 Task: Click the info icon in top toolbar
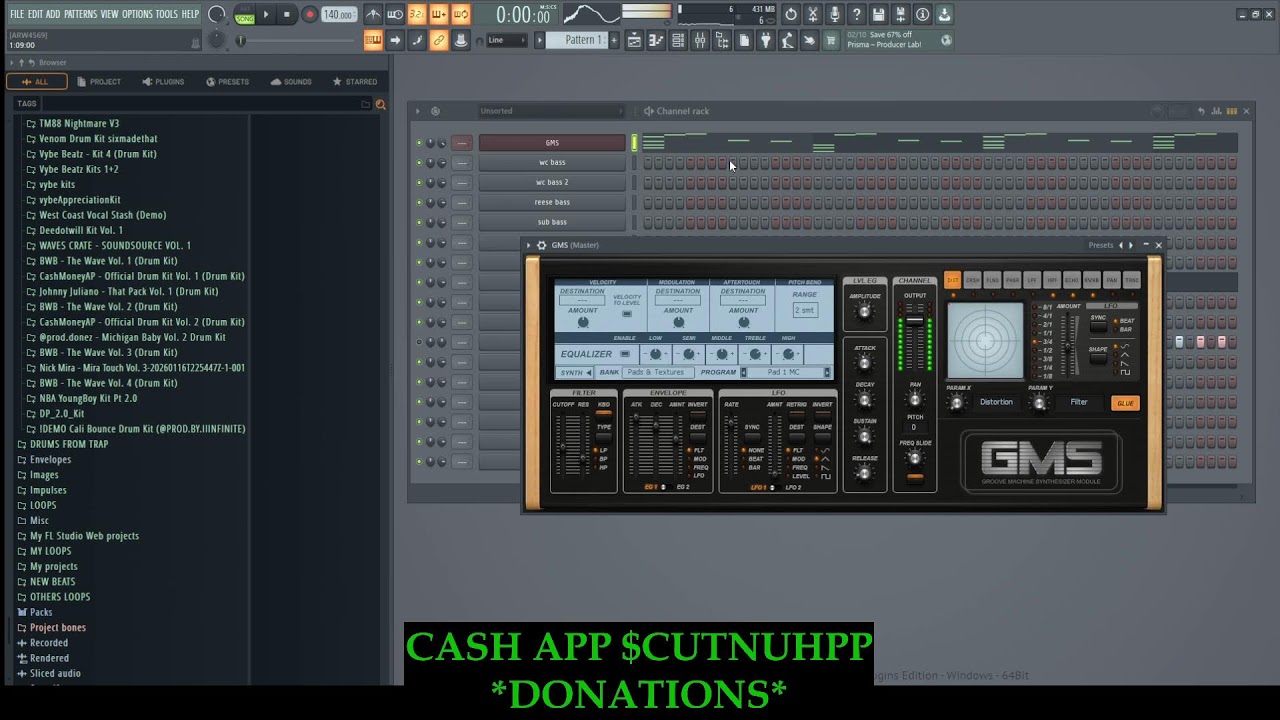(922, 14)
